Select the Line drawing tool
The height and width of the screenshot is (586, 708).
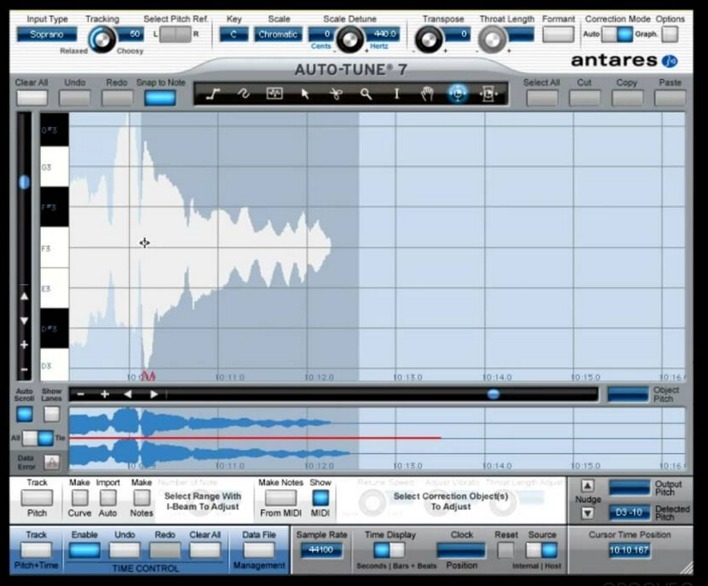coord(213,94)
